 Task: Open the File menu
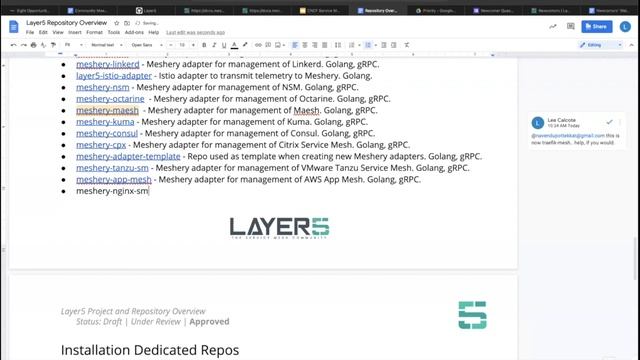tap(30, 32)
